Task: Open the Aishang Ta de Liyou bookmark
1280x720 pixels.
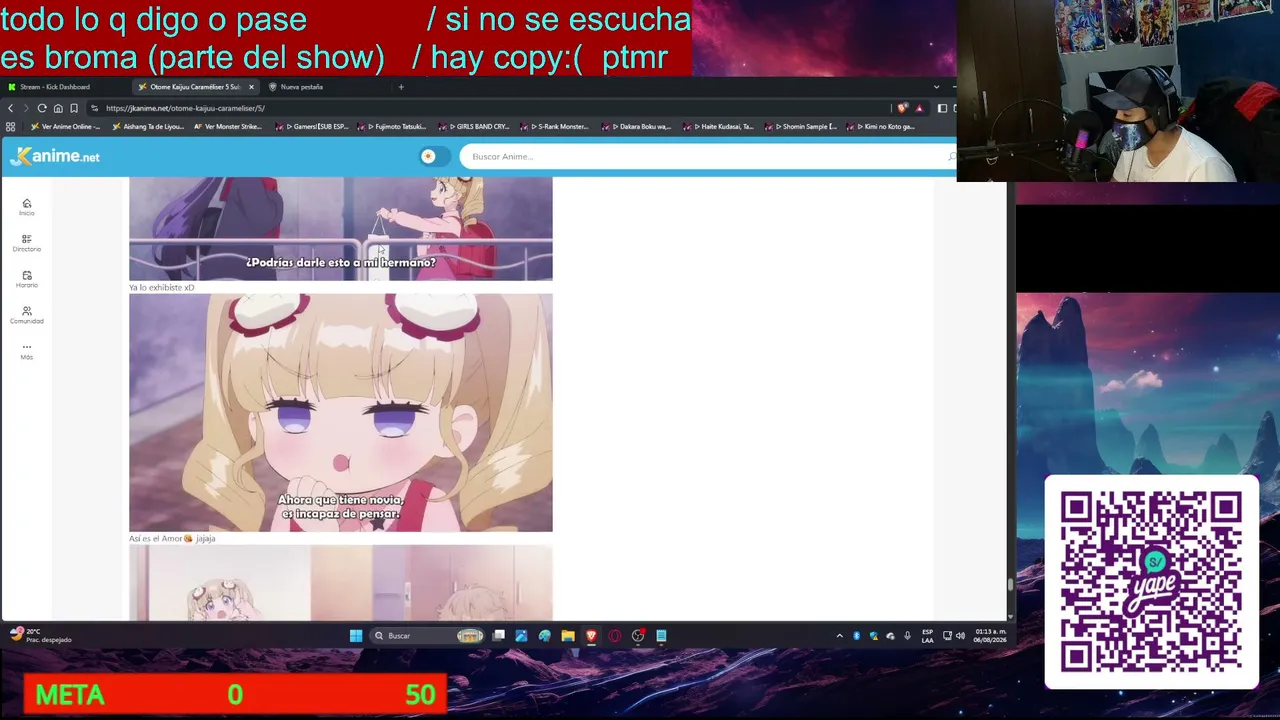Action: pyautogui.click(x=148, y=127)
